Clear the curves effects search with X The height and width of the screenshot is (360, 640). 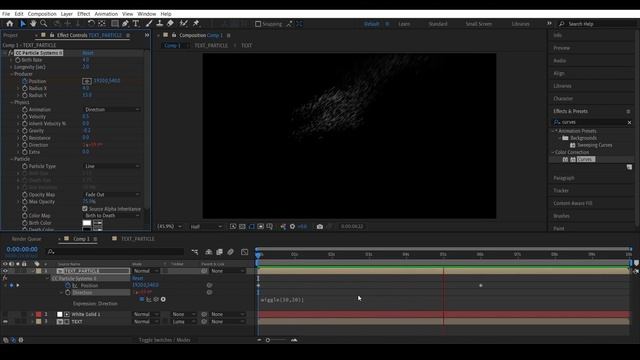pos(629,122)
